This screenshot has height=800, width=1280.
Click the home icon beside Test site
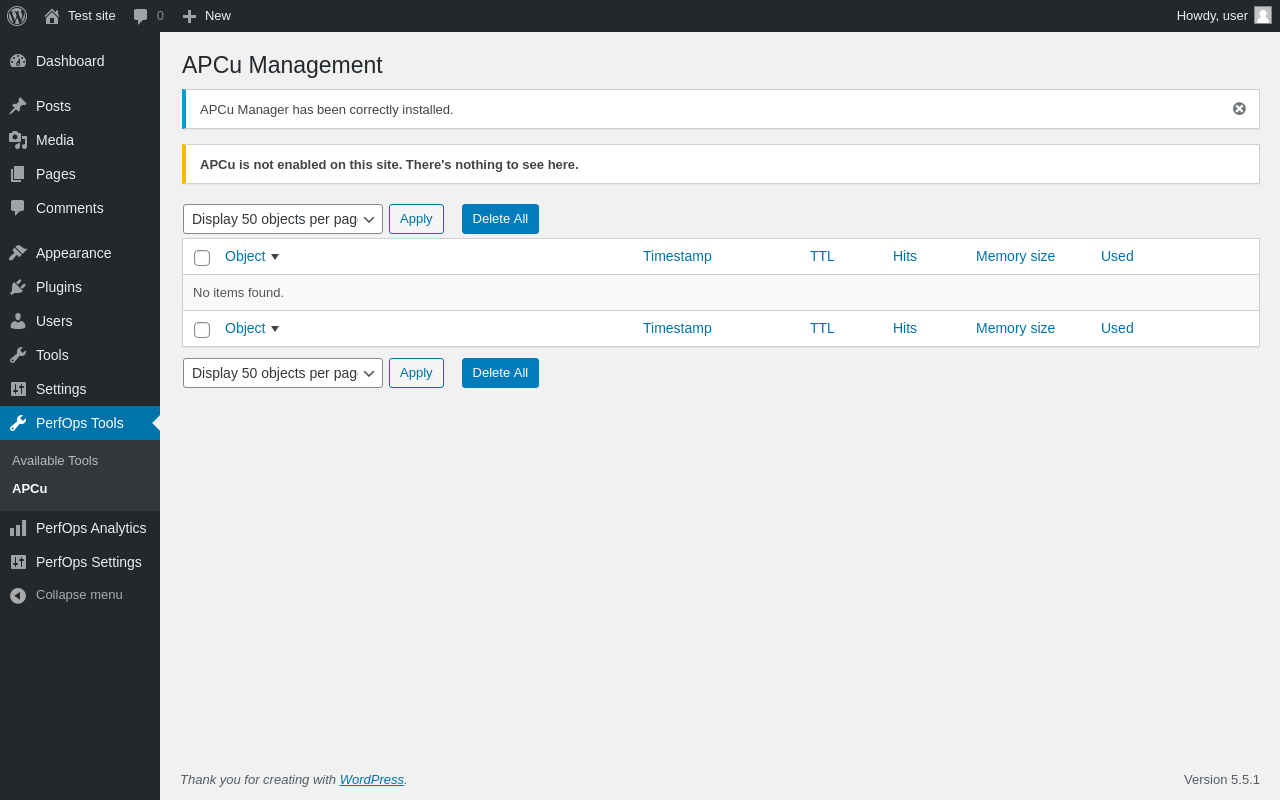click(x=52, y=16)
